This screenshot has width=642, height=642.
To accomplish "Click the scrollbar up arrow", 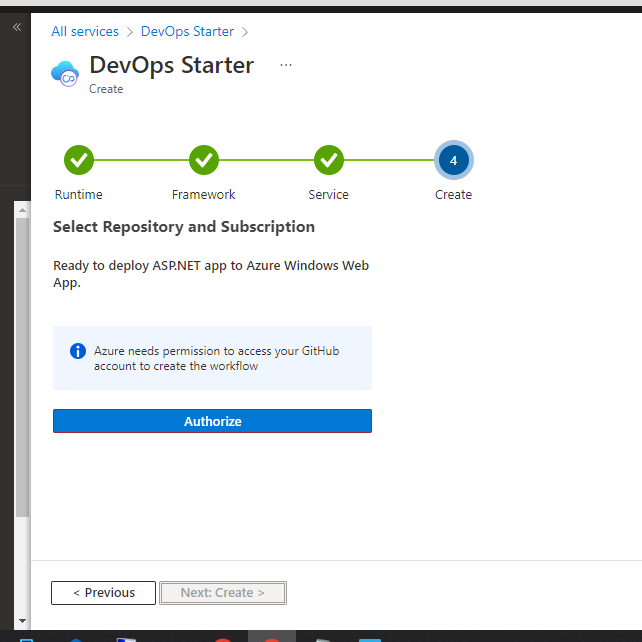I will pyautogui.click(x=22, y=208).
